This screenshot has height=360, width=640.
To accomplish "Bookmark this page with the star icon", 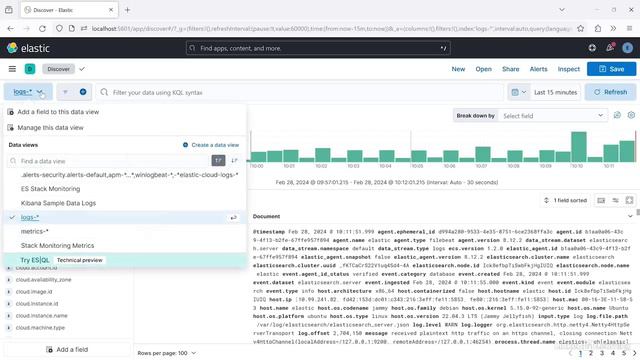I will [580, 29].
